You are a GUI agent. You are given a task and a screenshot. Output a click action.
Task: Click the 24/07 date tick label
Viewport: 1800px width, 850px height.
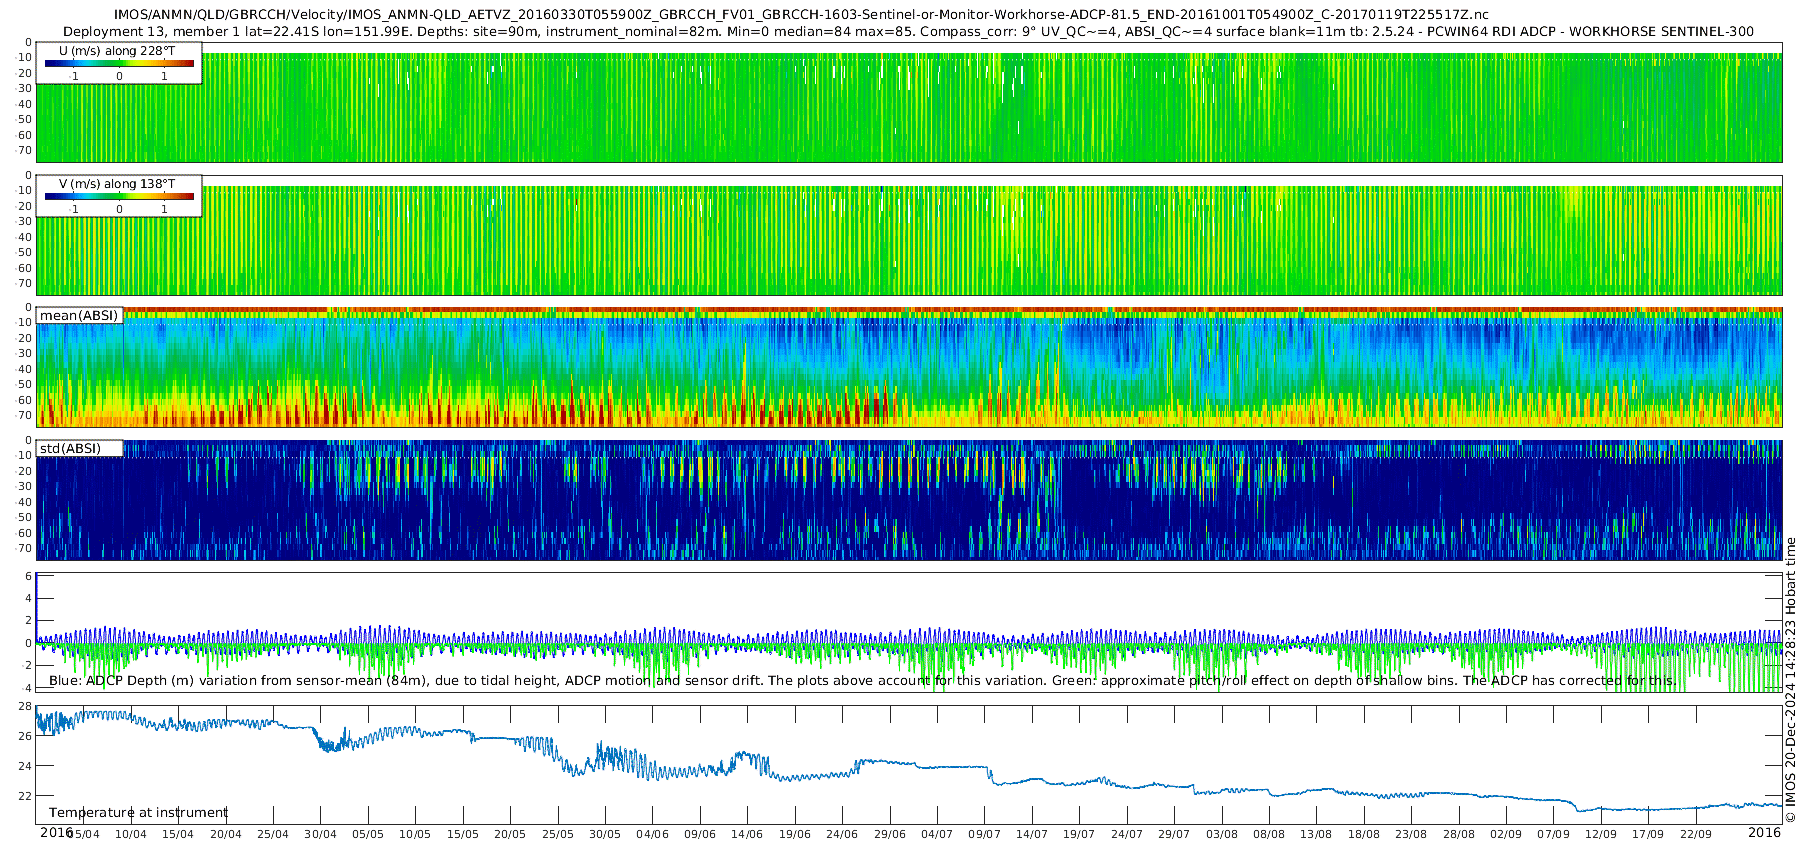tap(1127, 835)
